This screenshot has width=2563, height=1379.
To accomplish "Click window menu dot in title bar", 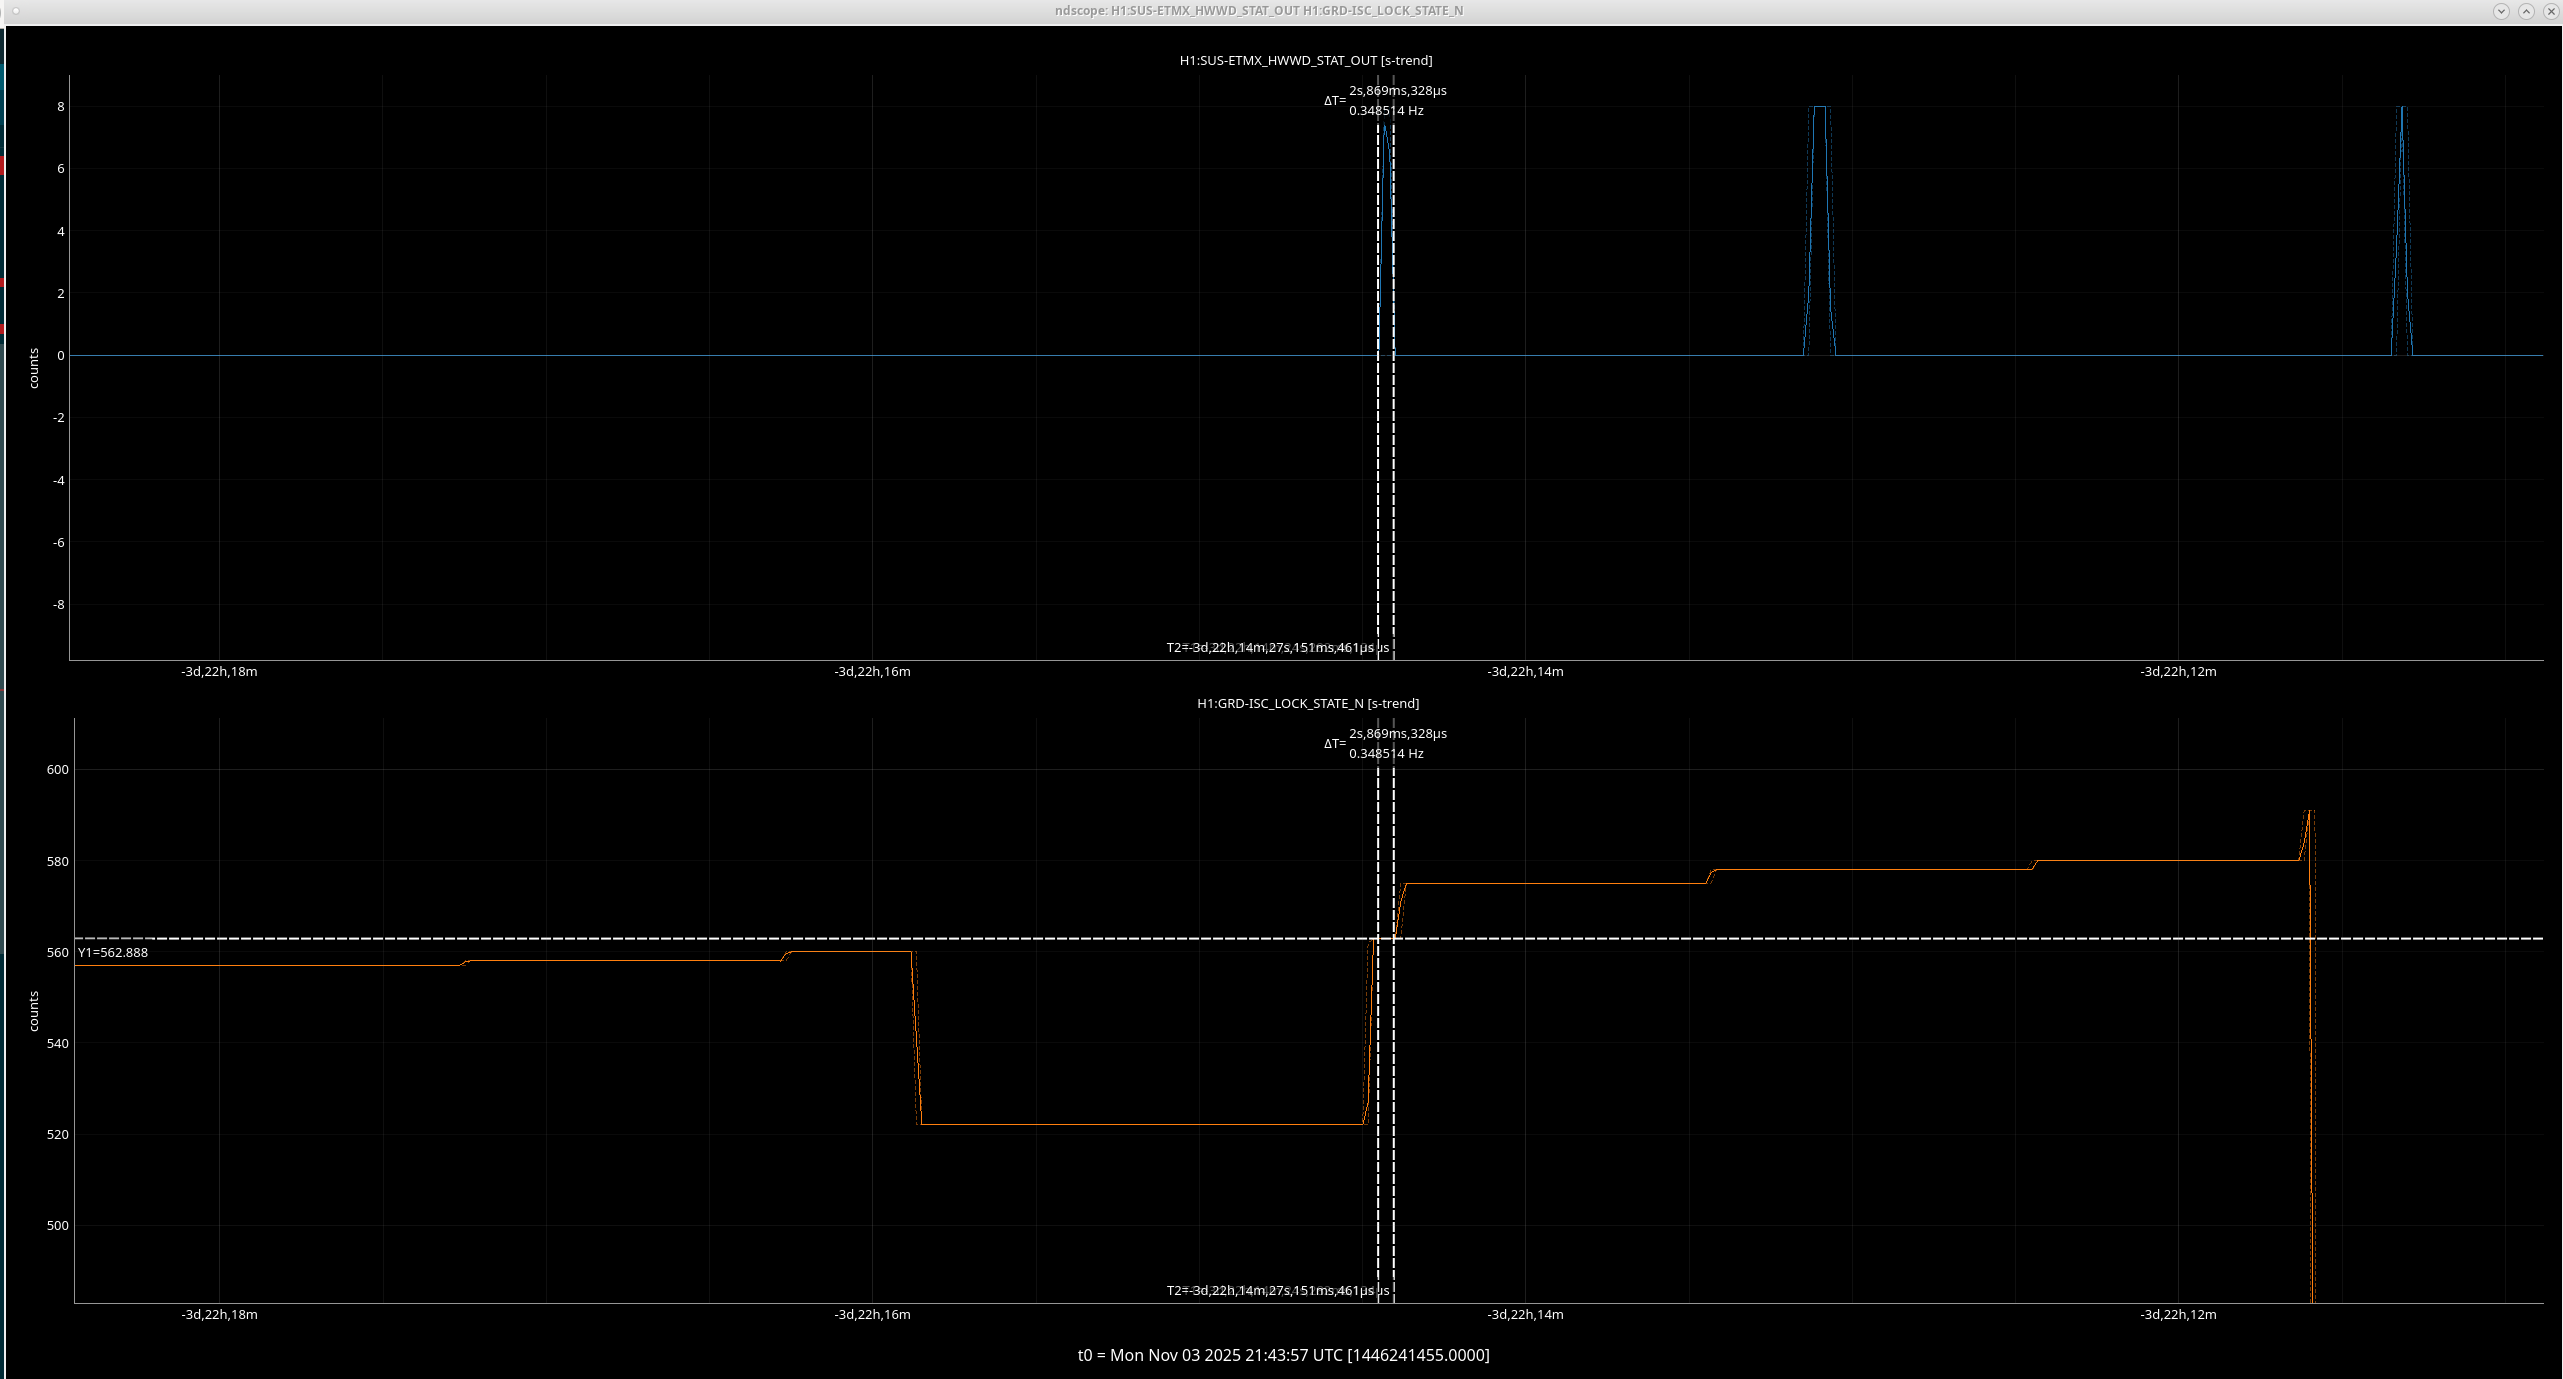I will [x=15, y=10].
